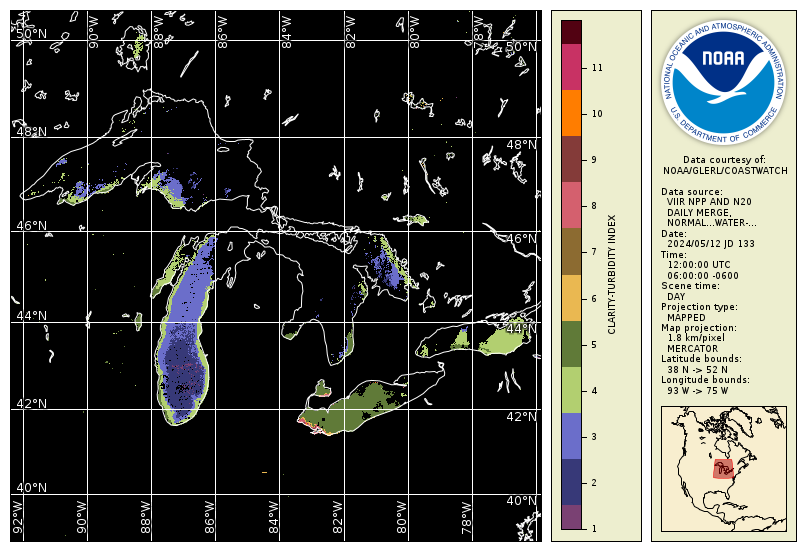Pick the bright orange index 10 legend color
The width and height of the screenshot is (806, 551).
[571, 113]
